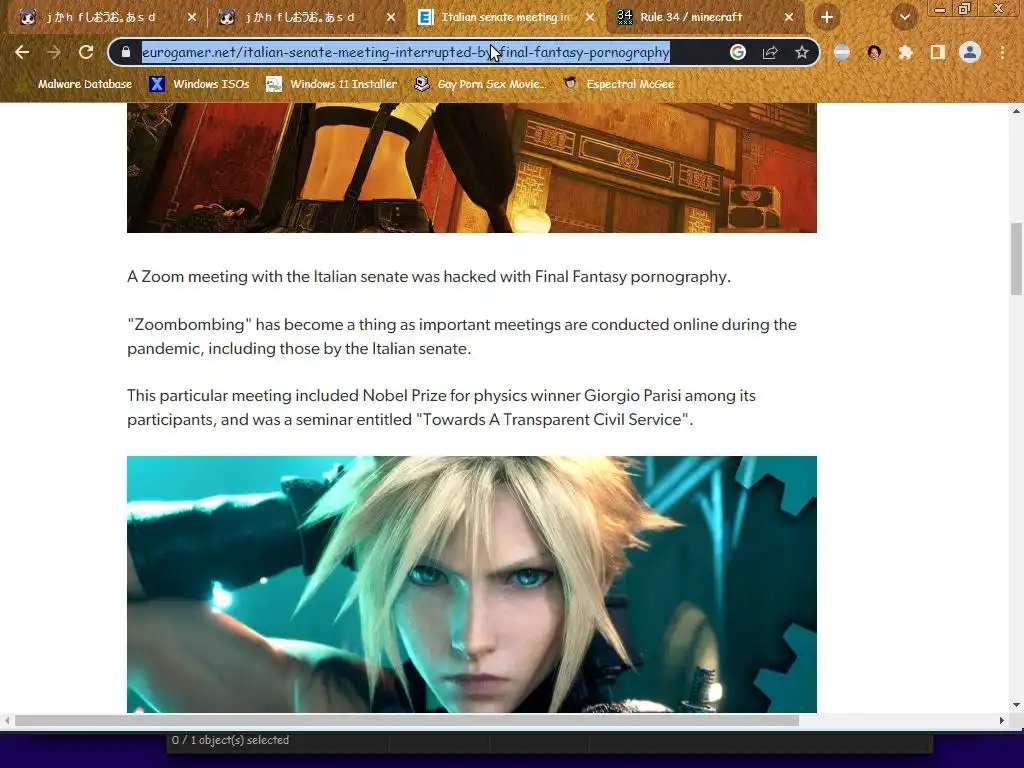Click the scroll down arrow

(x=1016, y=705)
